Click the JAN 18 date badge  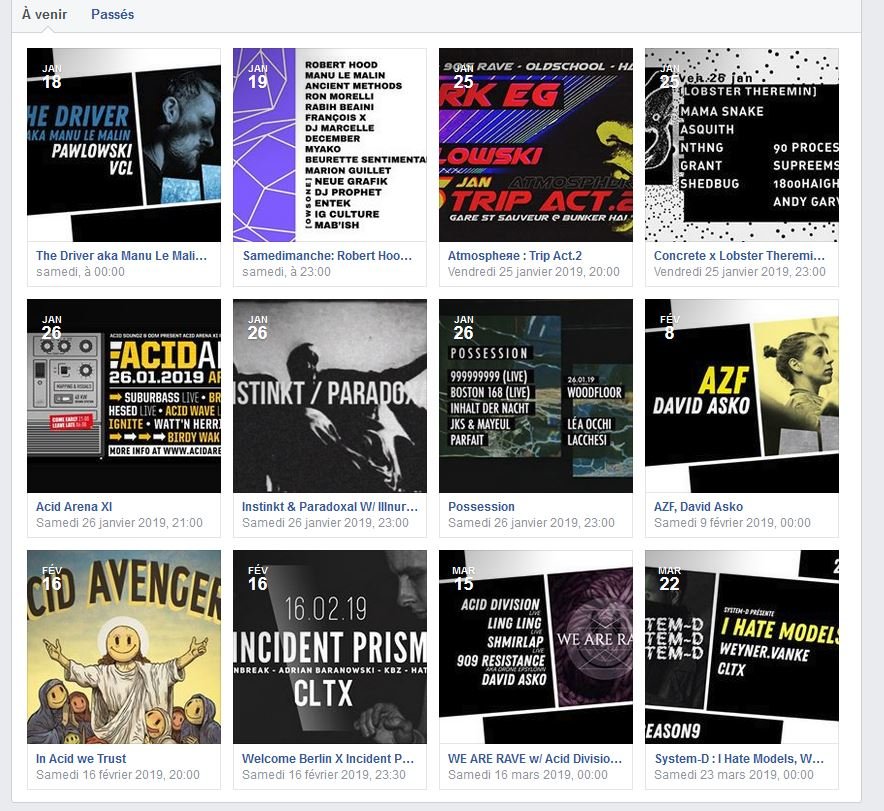tap(52, 77)
